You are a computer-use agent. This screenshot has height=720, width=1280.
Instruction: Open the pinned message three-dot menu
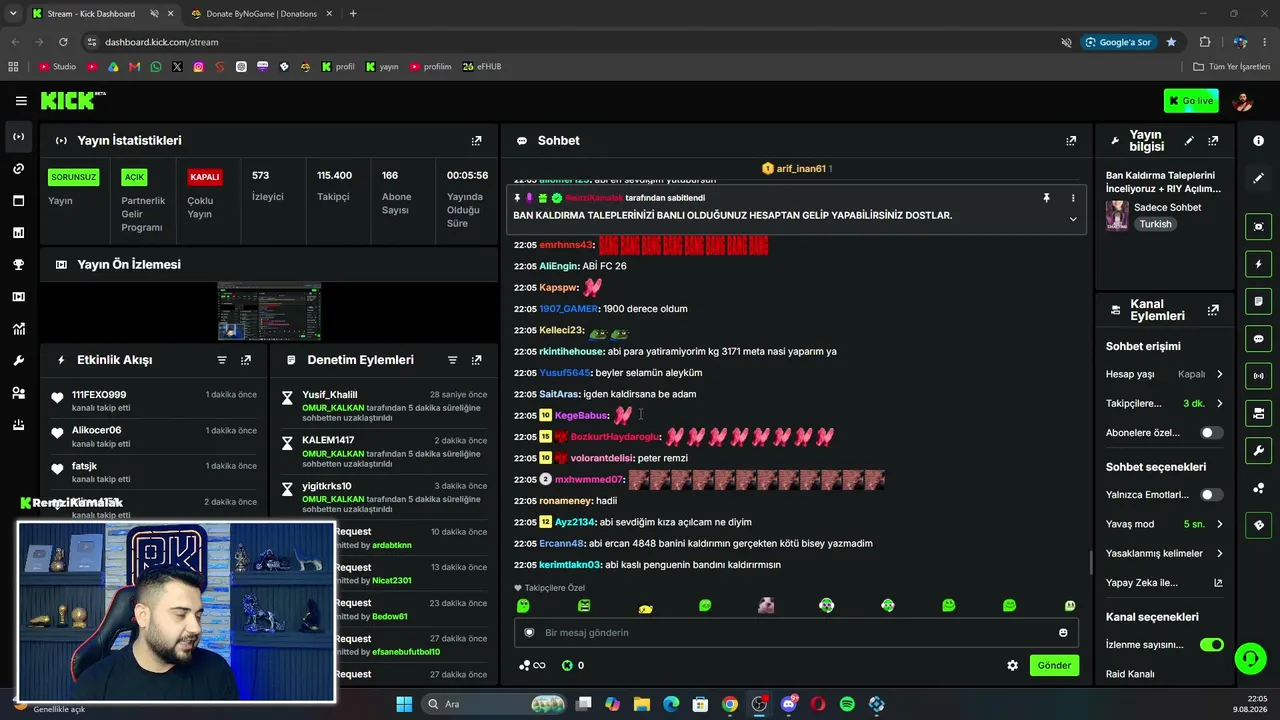click(x=1073, y=198)
